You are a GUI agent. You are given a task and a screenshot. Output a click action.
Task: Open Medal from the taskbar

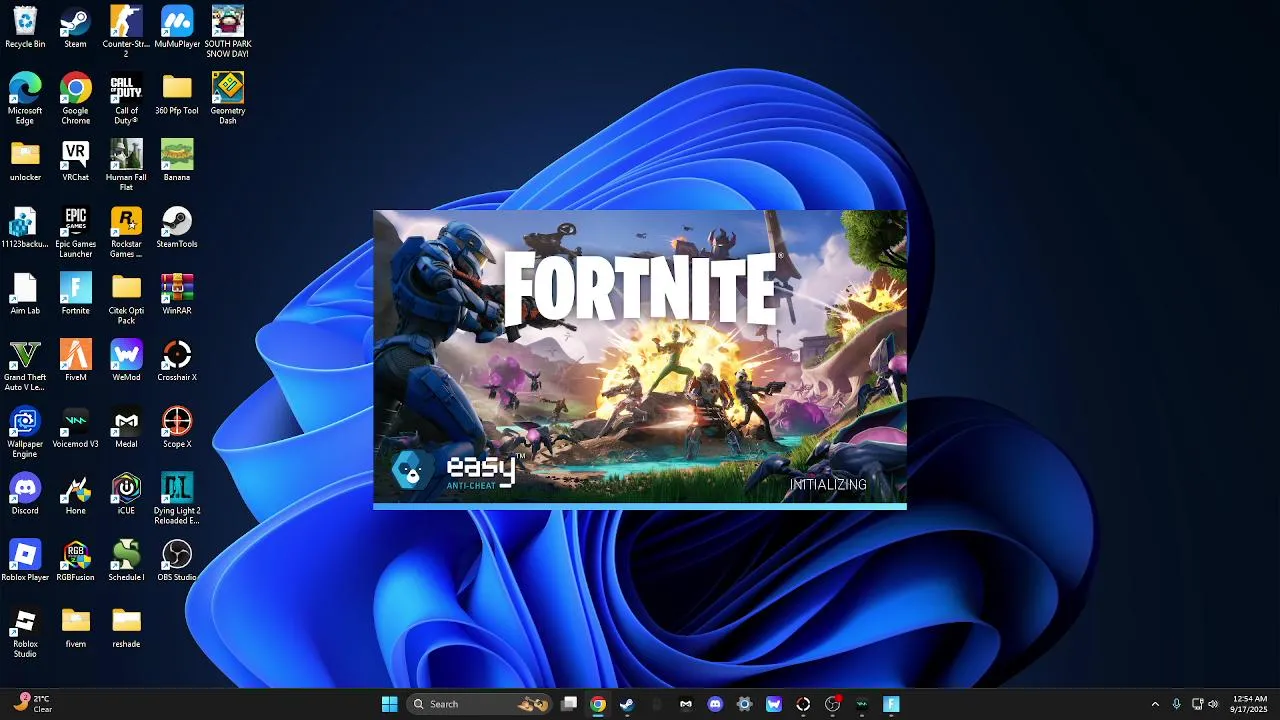(686, 704)
